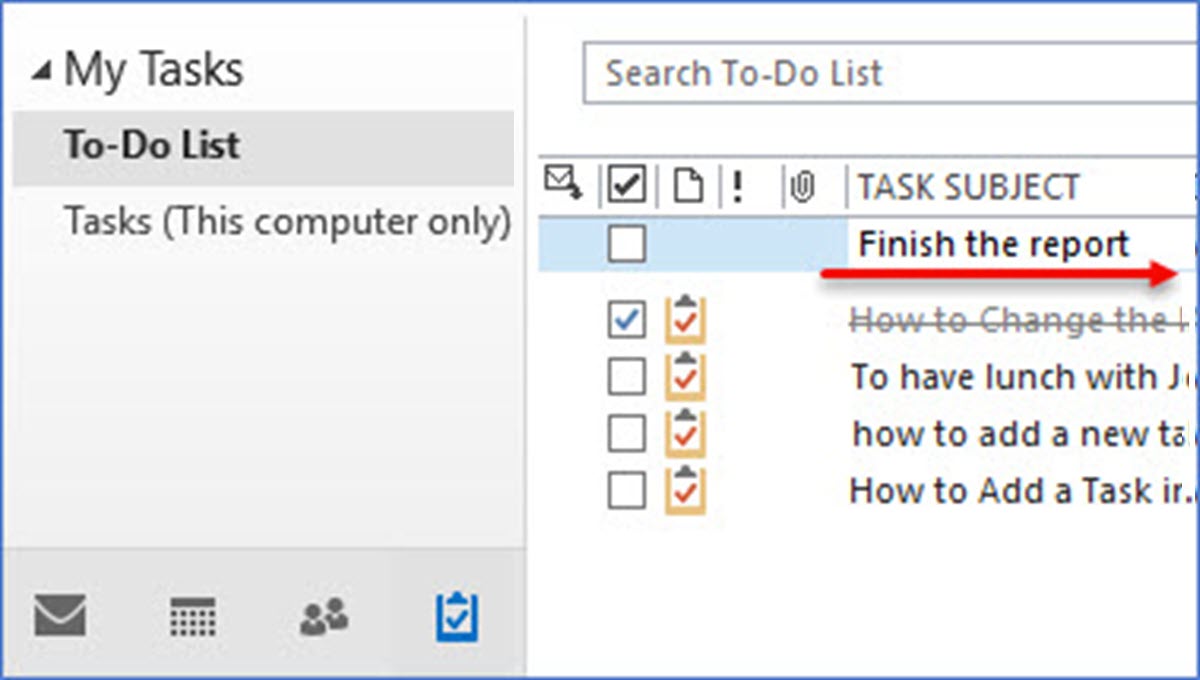Image resolution: width=1200 pixels, height=680 pixels.
Task: Click the clipboard icon beside 'To have lunch'
Action: coord(686,377)
